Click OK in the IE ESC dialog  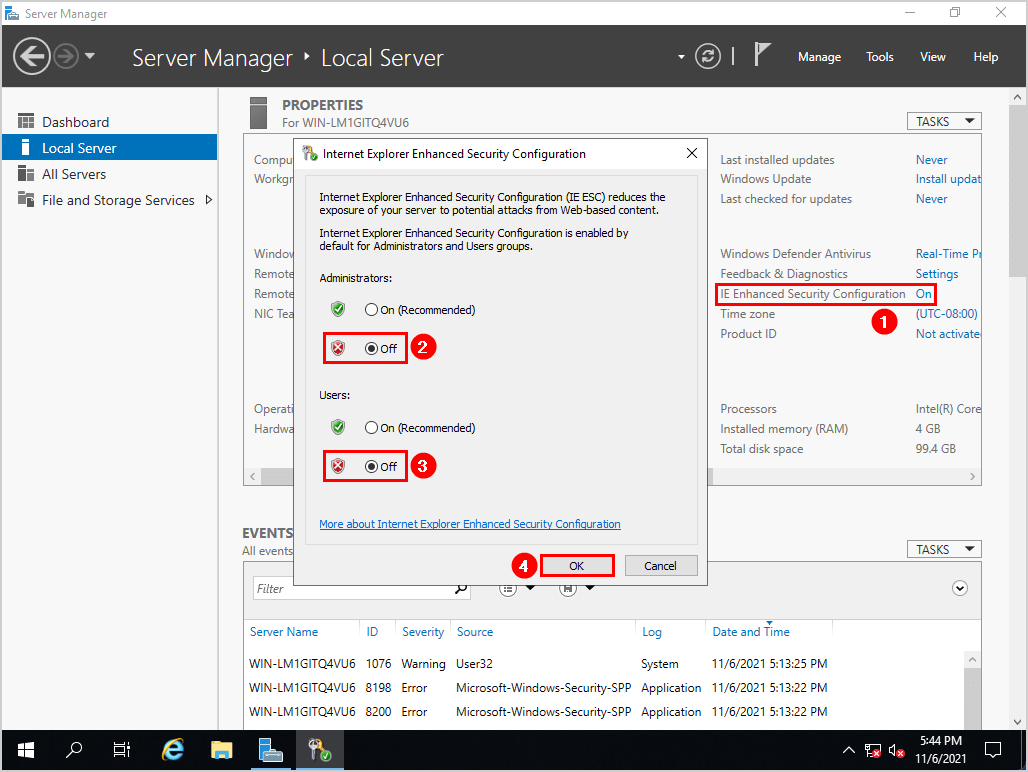[577, 566]
